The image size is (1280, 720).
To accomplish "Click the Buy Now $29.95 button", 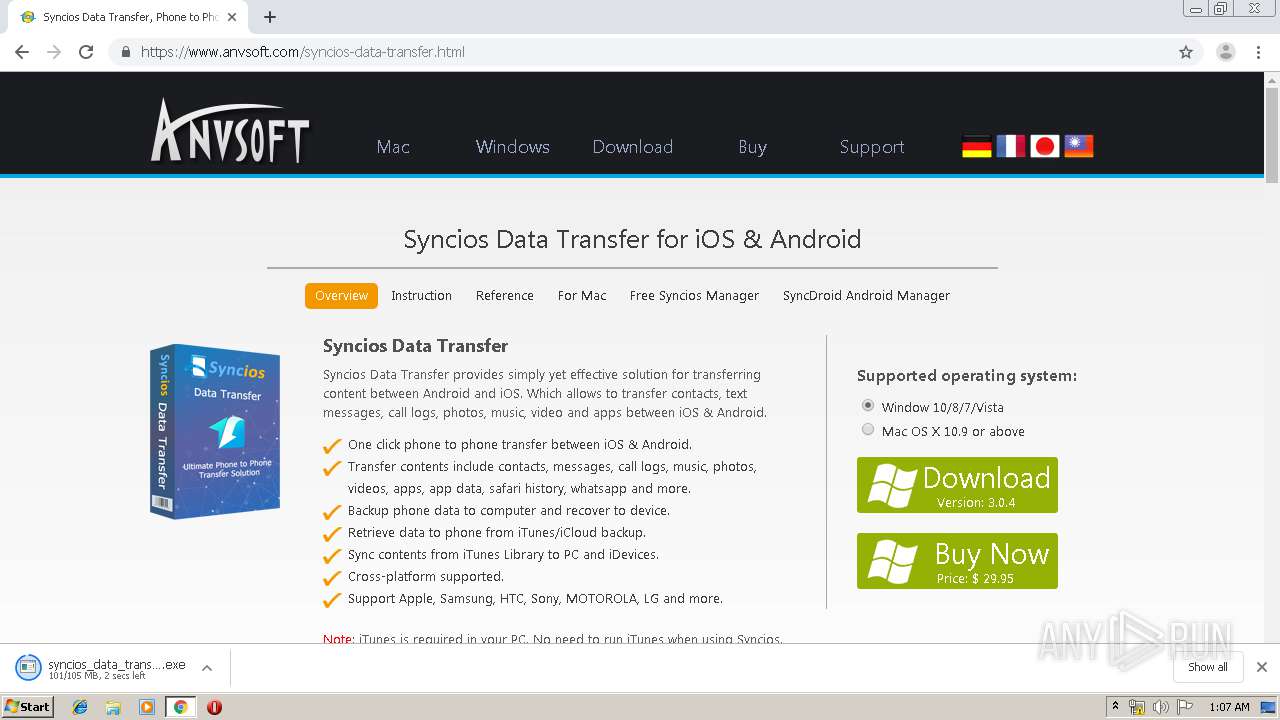I will tap(957, 561).
